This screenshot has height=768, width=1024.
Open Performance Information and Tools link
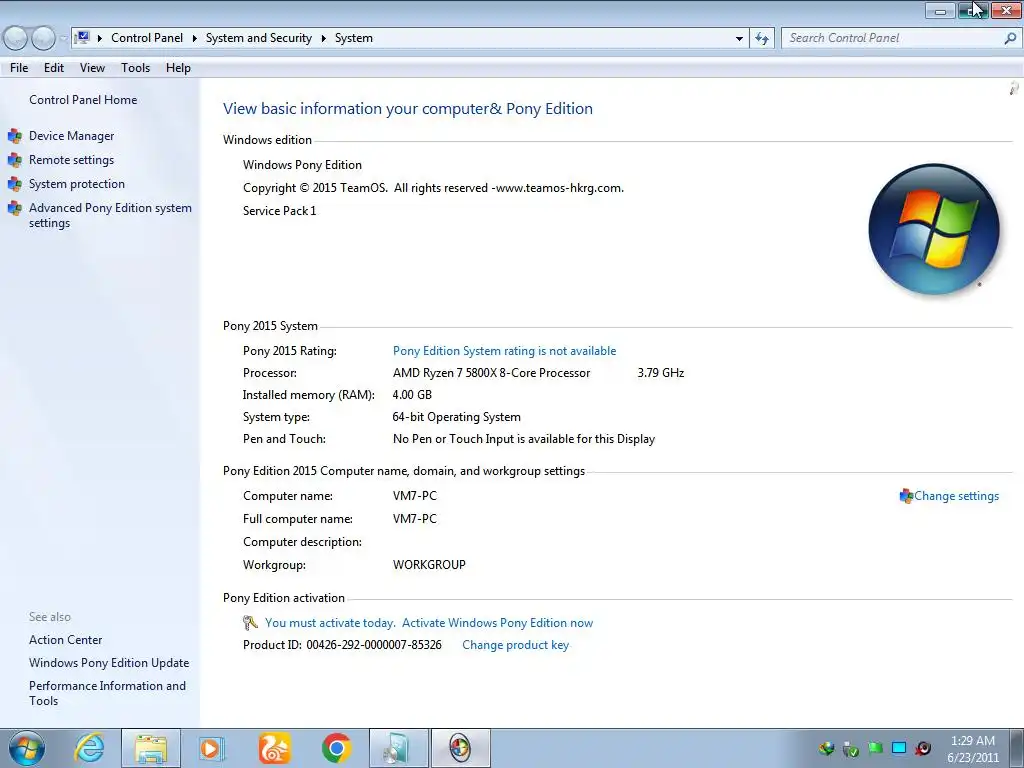pyautogui.click(x=107, y=694)
